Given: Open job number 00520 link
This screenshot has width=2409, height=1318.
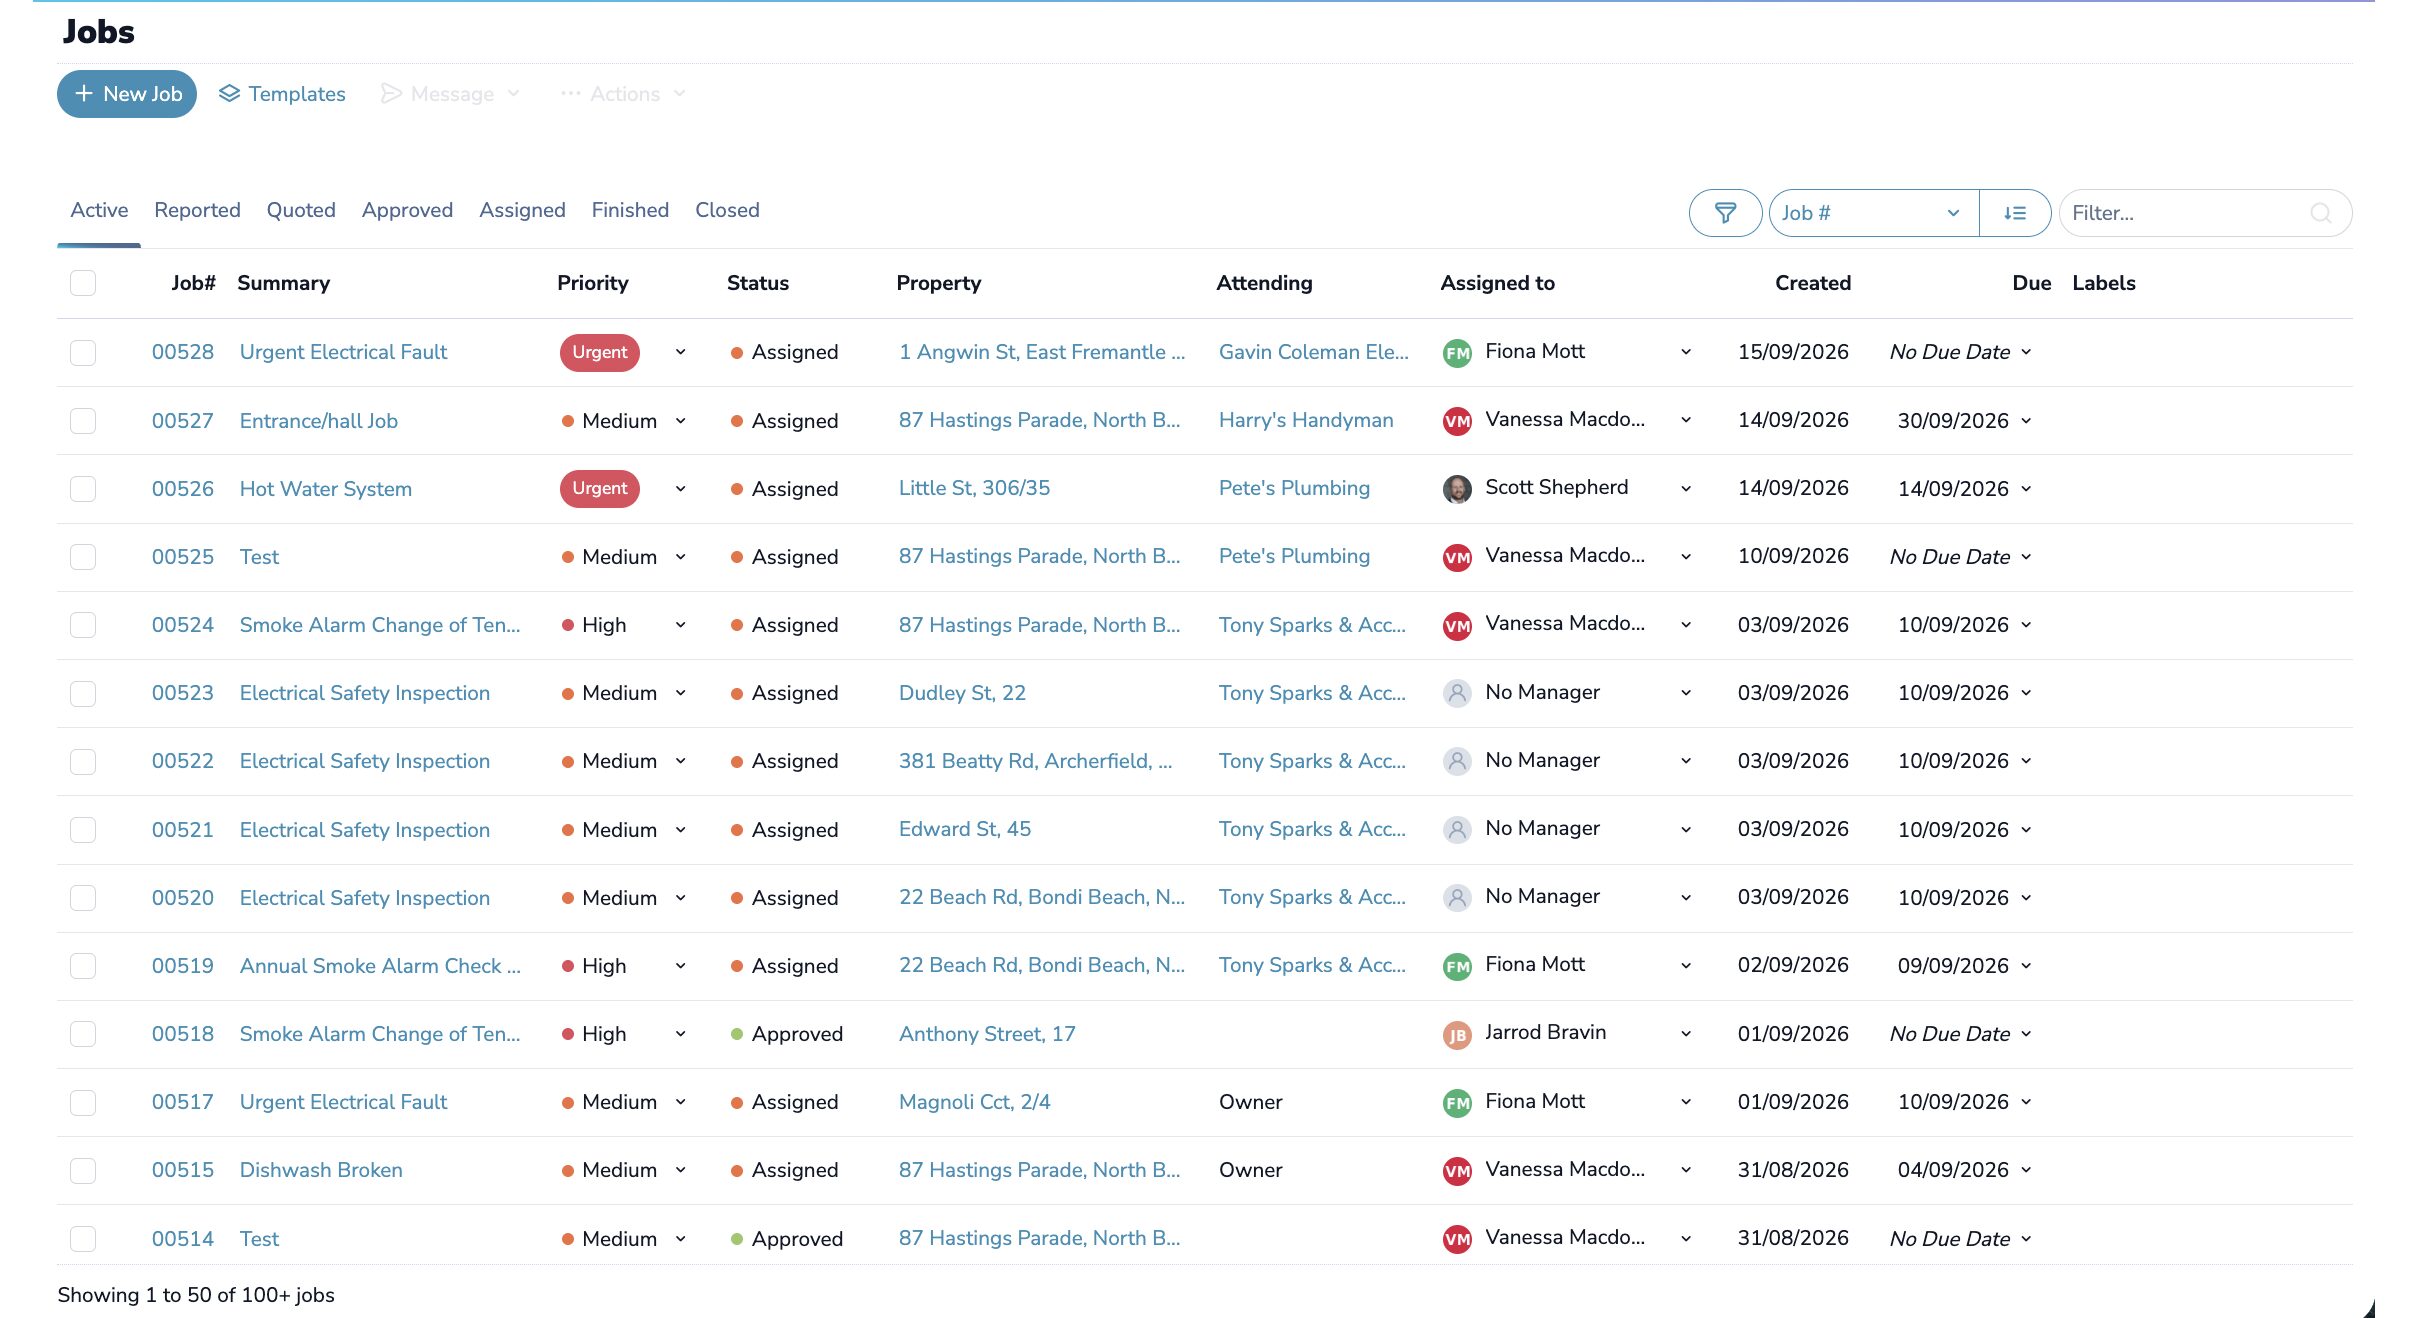Looking at the screenshot, I should click(183, 898).
